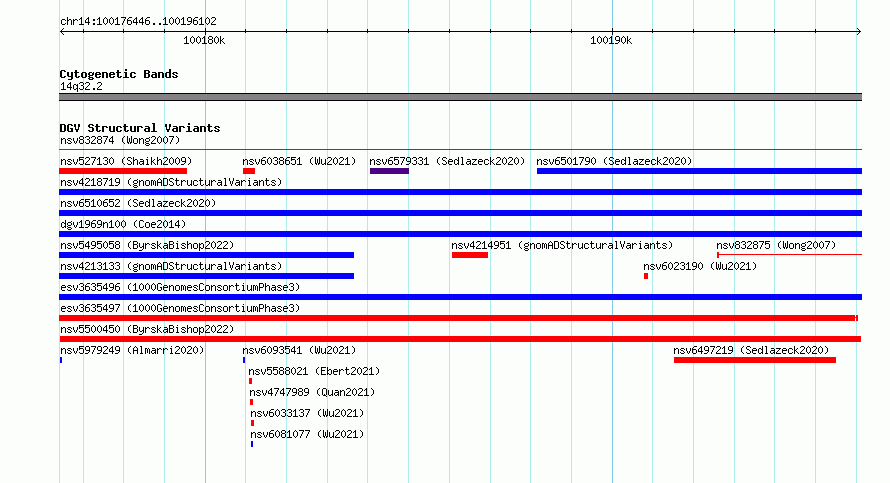Open esv3635497 (1000GenomesConsortiumPhase3) label

pos(180,308)
